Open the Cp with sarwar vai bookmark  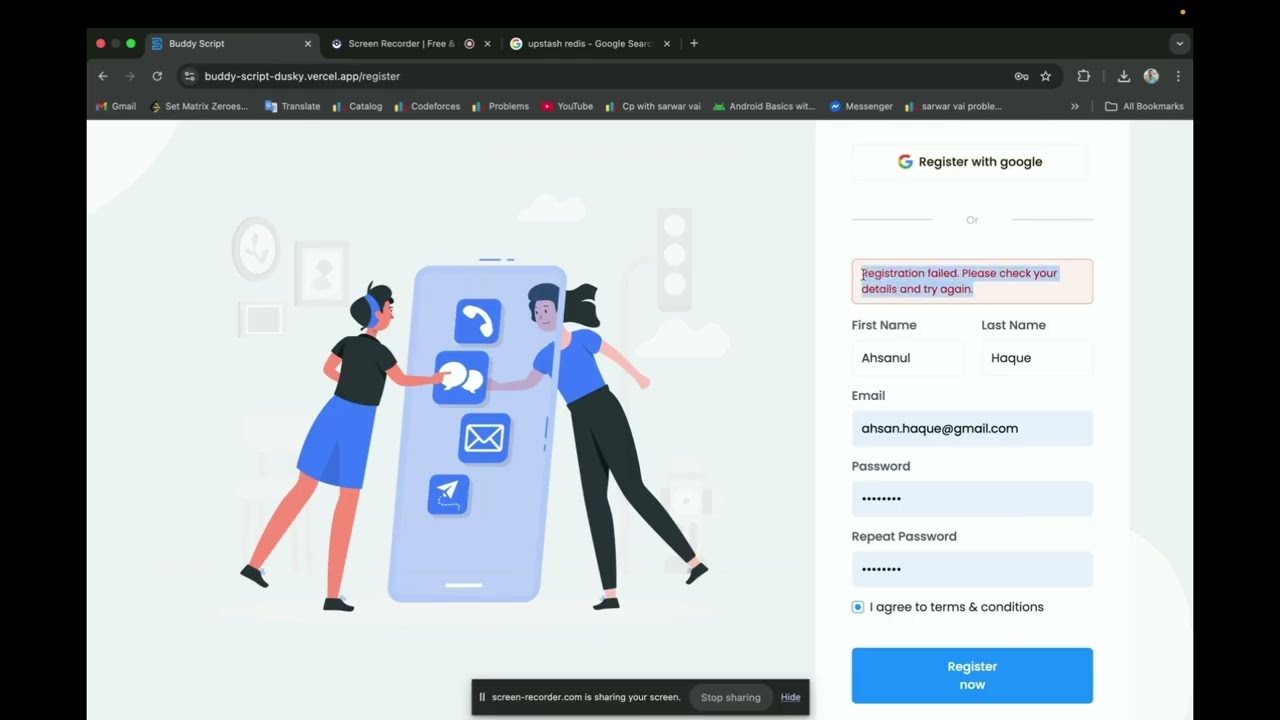(x=653, y=106)
